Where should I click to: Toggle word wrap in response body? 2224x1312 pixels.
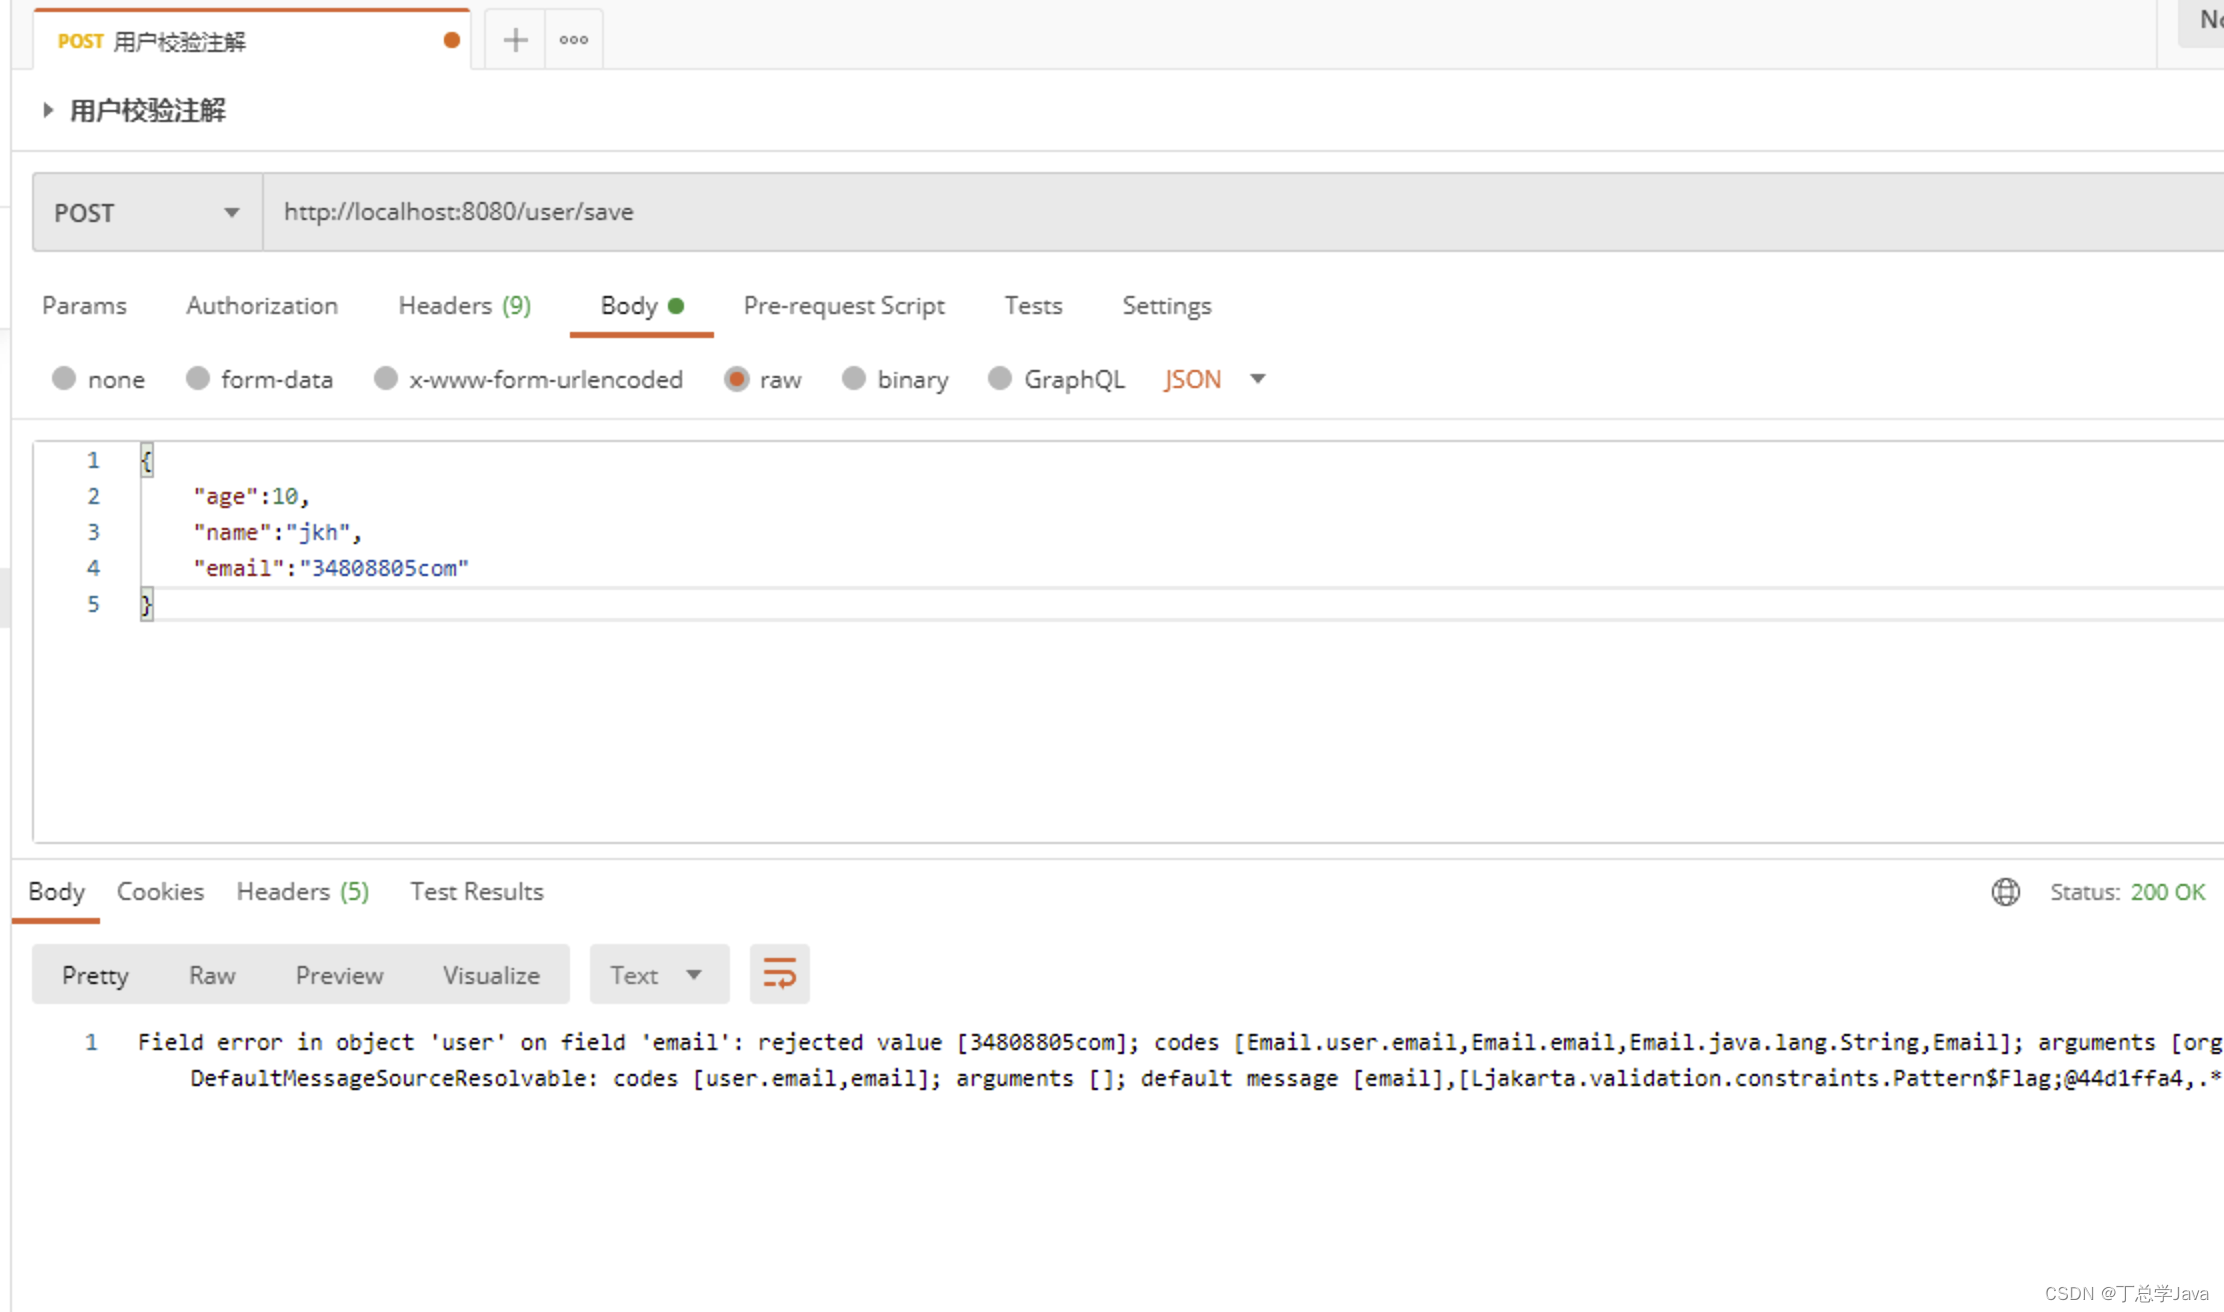[x=779, y=973]
